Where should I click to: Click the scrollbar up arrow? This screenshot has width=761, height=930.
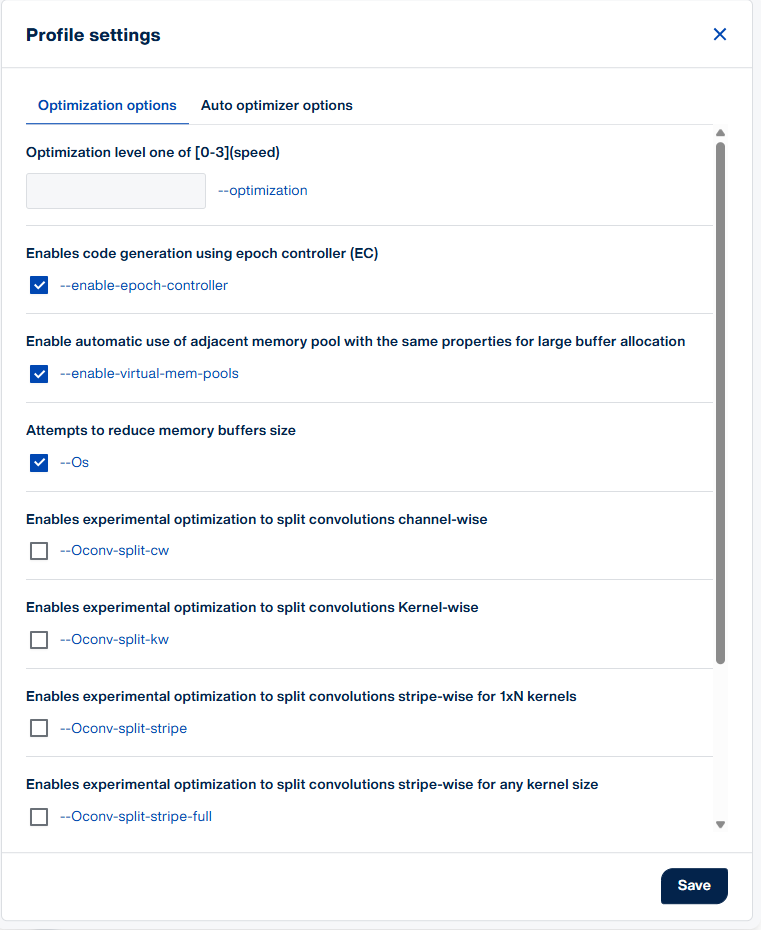pyautogui.click(x=720, y=133)
